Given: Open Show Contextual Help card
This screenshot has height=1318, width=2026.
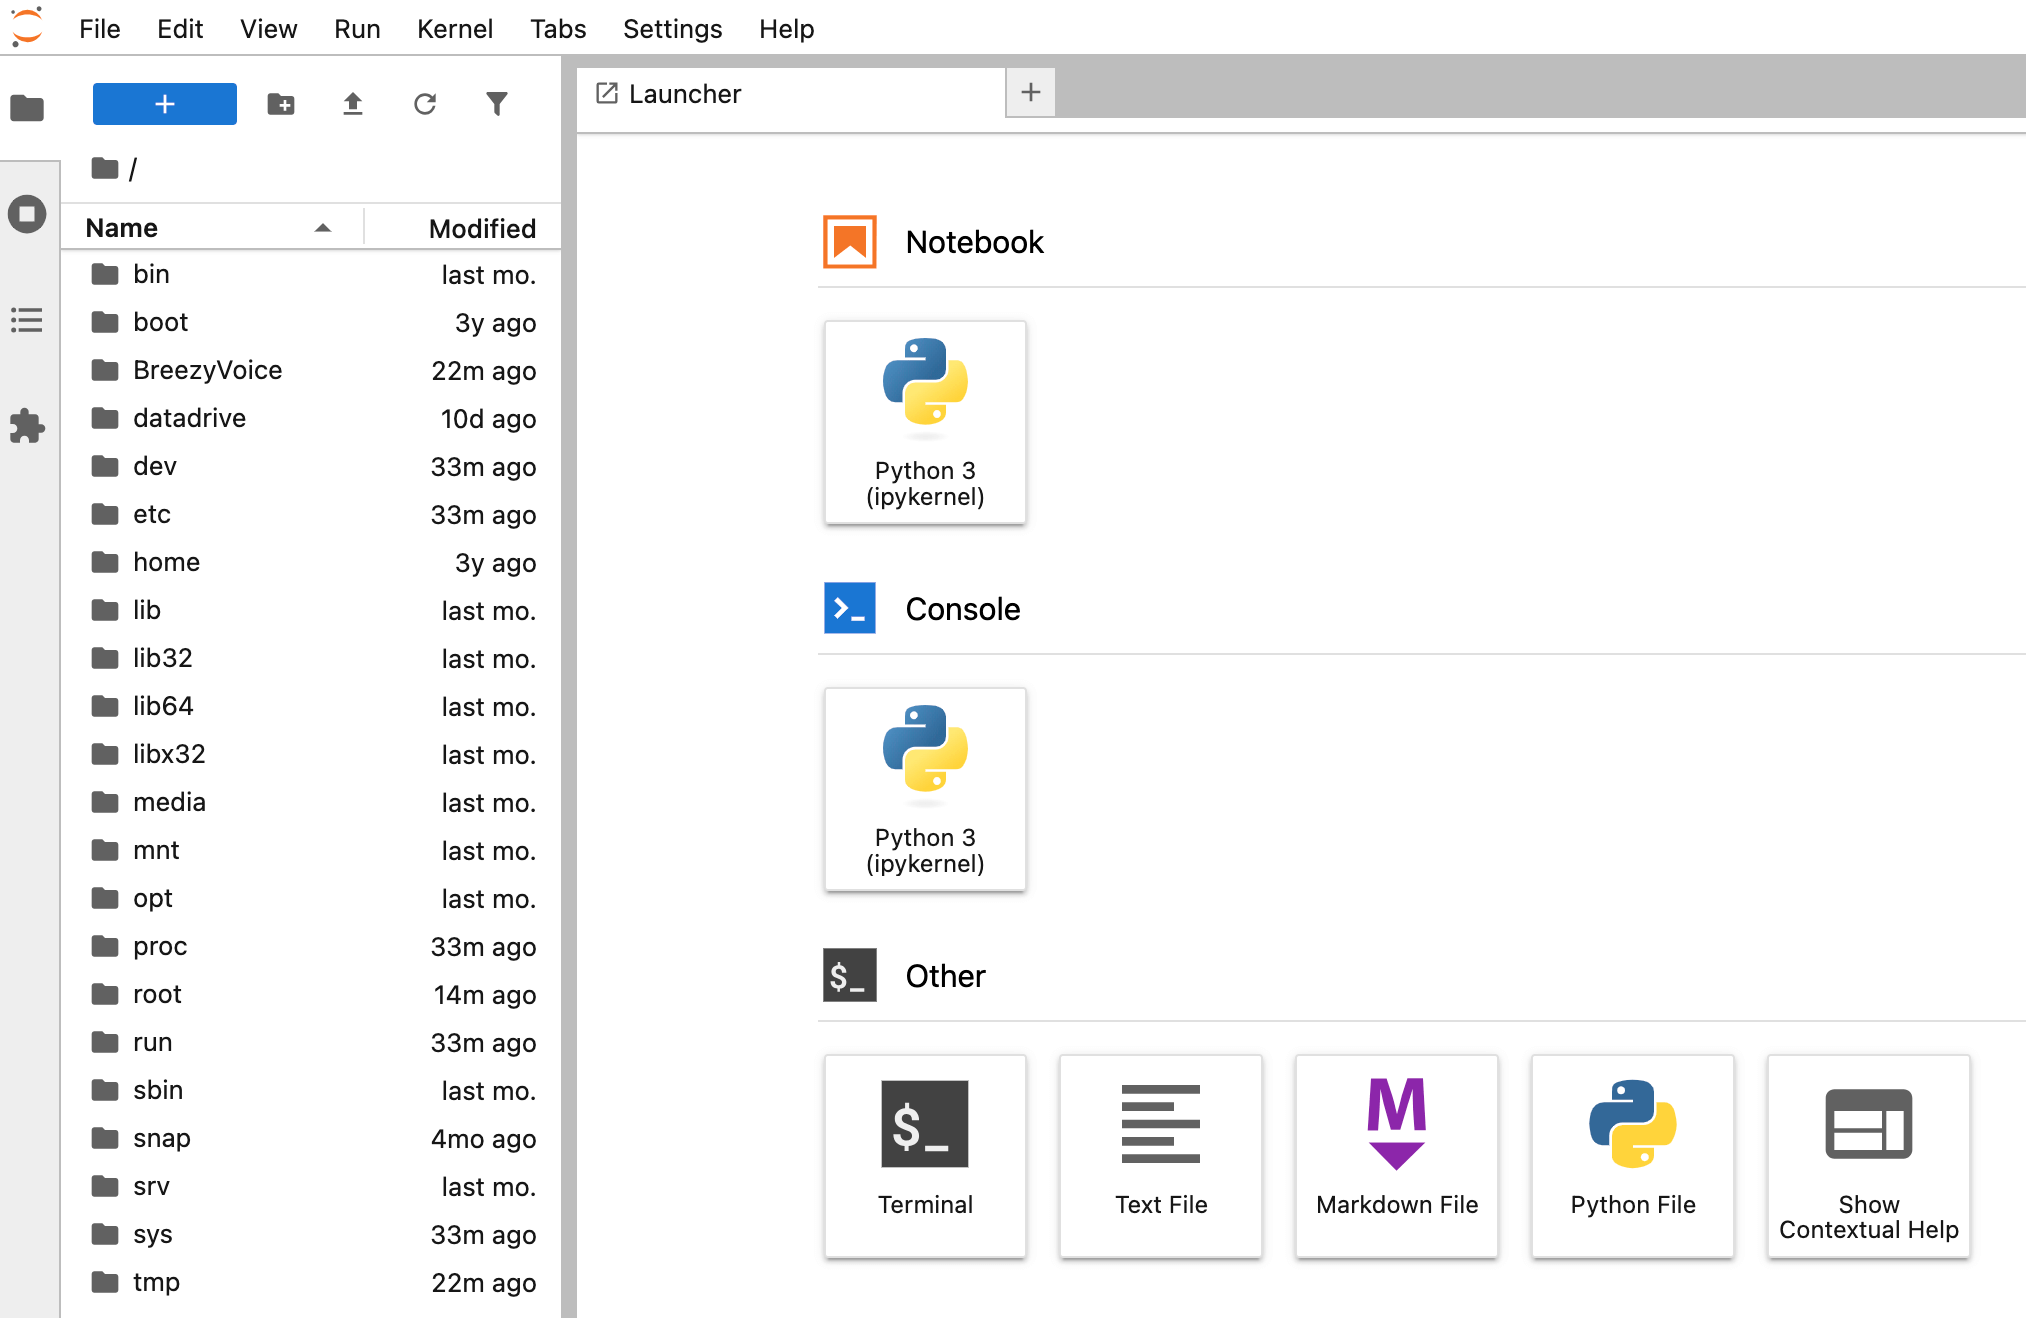Looking at the screenshot, I should pyautogui.click(x=1869, y=1156).
